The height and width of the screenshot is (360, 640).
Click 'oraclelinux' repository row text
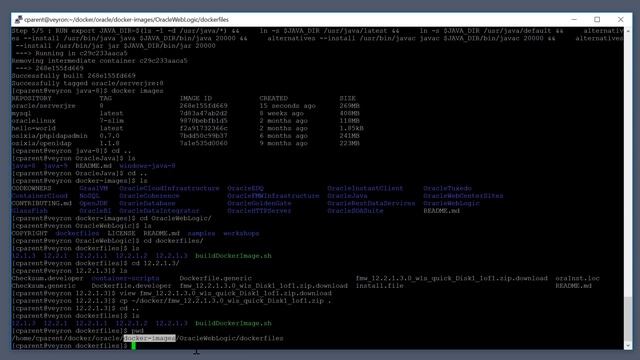coord(33,121)
